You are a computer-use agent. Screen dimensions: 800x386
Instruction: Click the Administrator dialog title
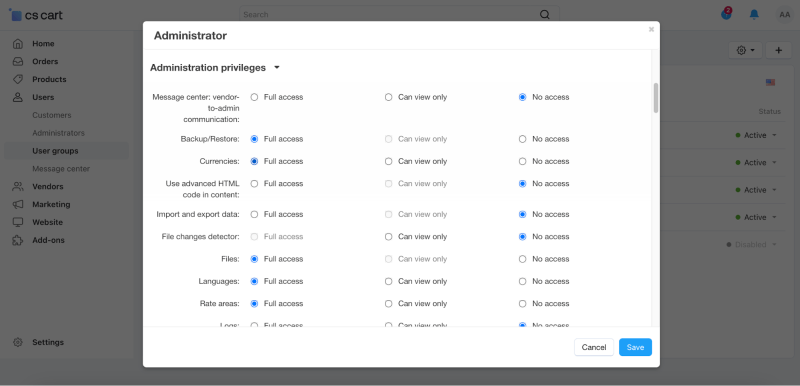(x=190, y=36)
